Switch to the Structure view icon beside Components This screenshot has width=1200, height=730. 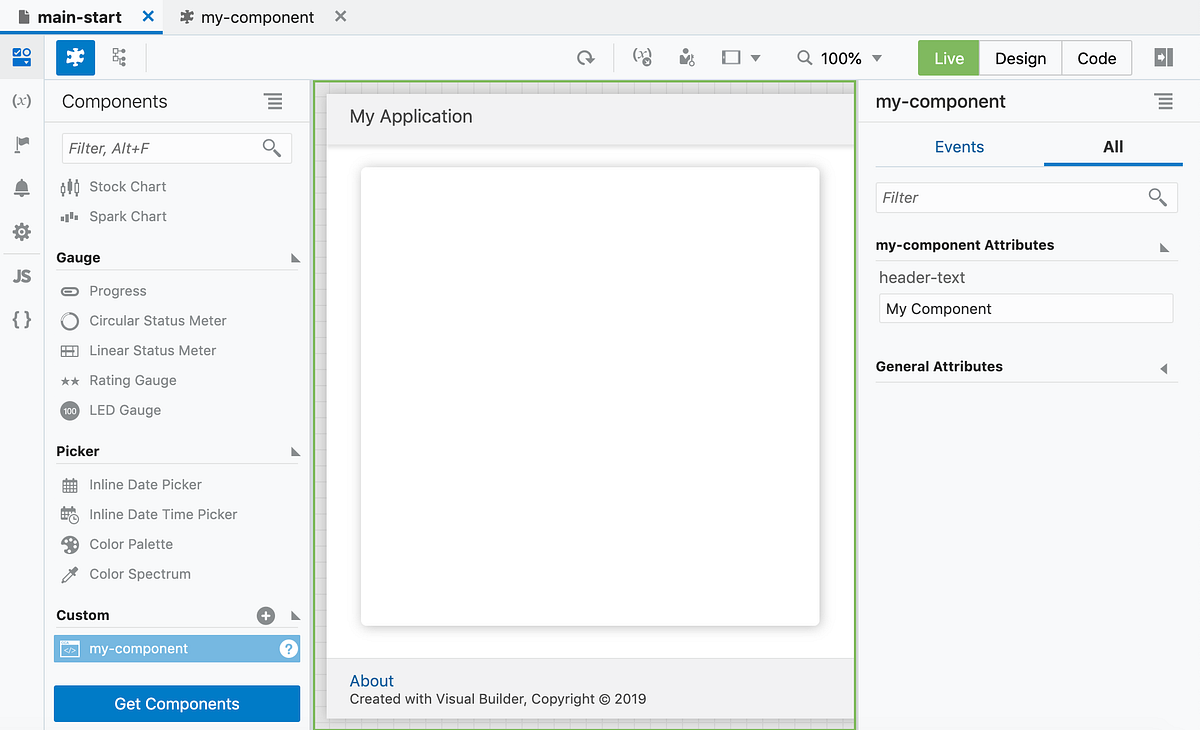pyautogui.click(x=118, y=57)
